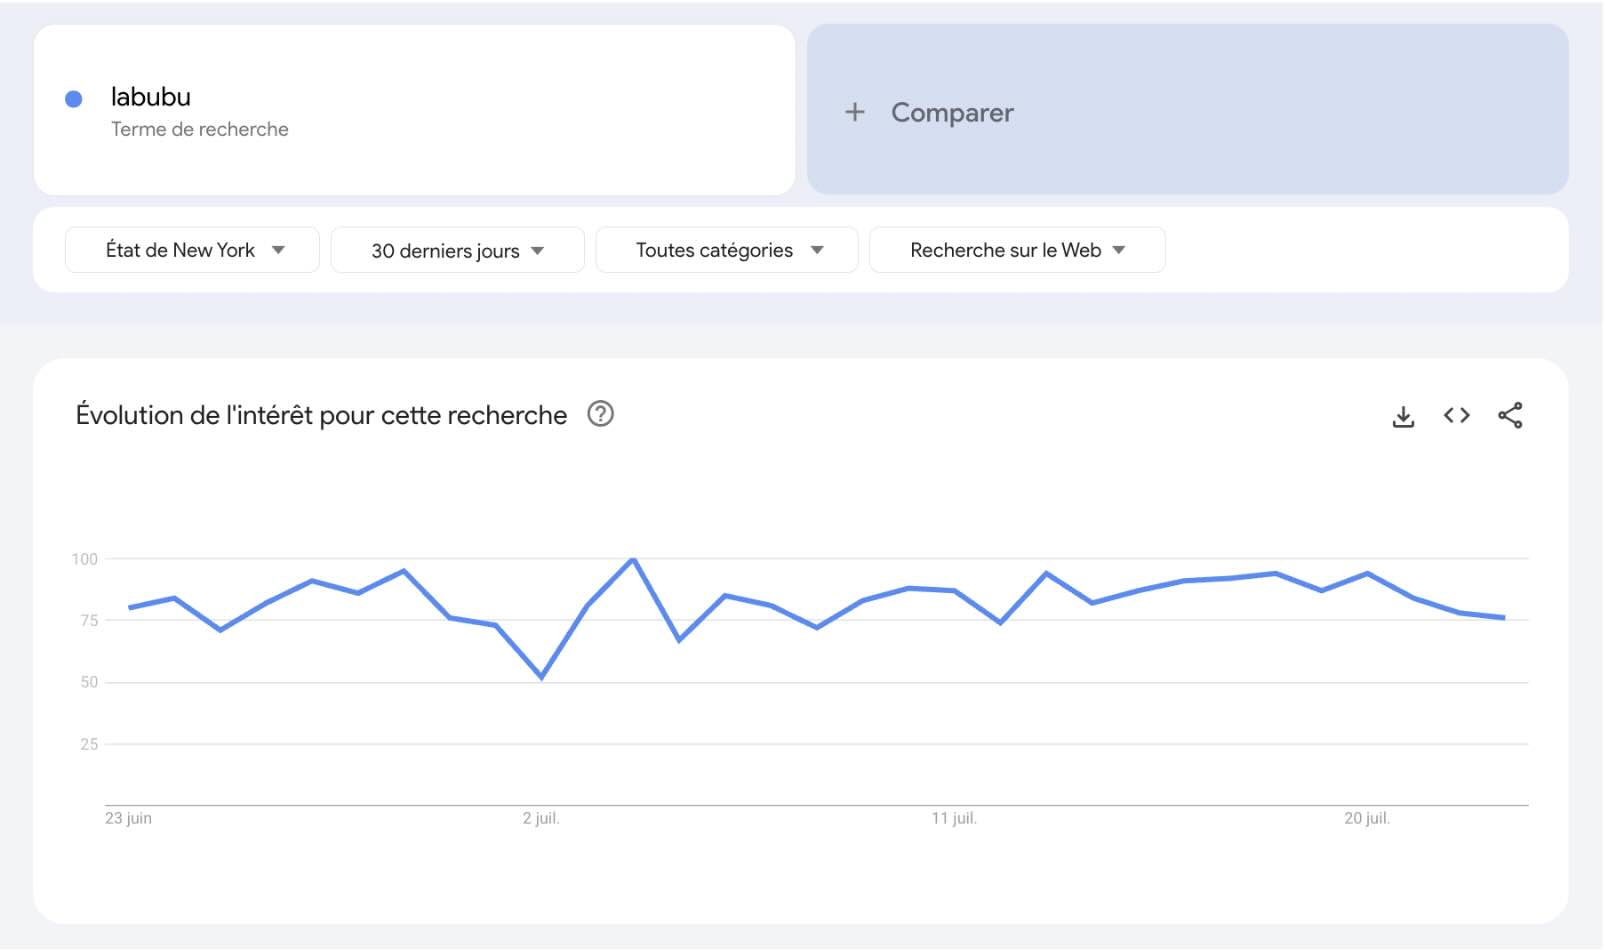Open the embed code icon

(1457, 415)
